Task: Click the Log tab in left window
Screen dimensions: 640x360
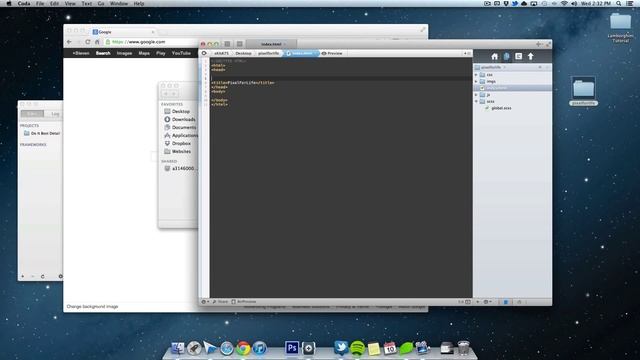Action: click(x=55, y=114)
